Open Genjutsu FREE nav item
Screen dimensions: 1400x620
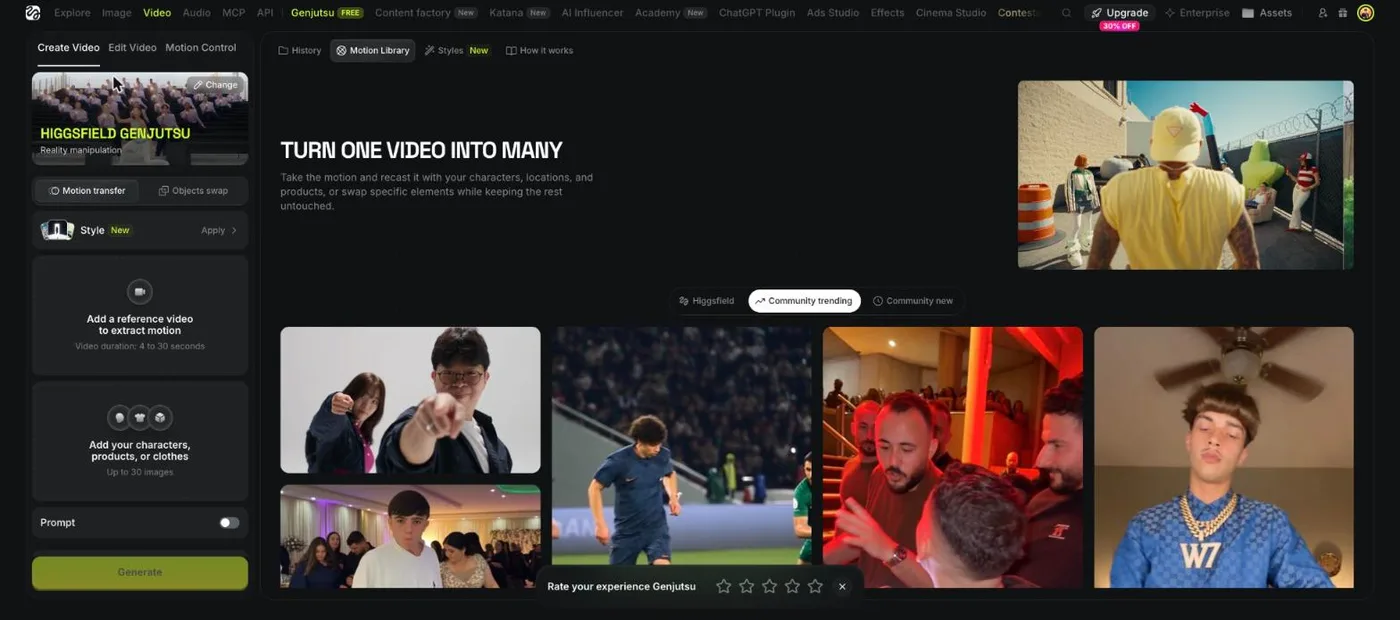coord(327,13)
